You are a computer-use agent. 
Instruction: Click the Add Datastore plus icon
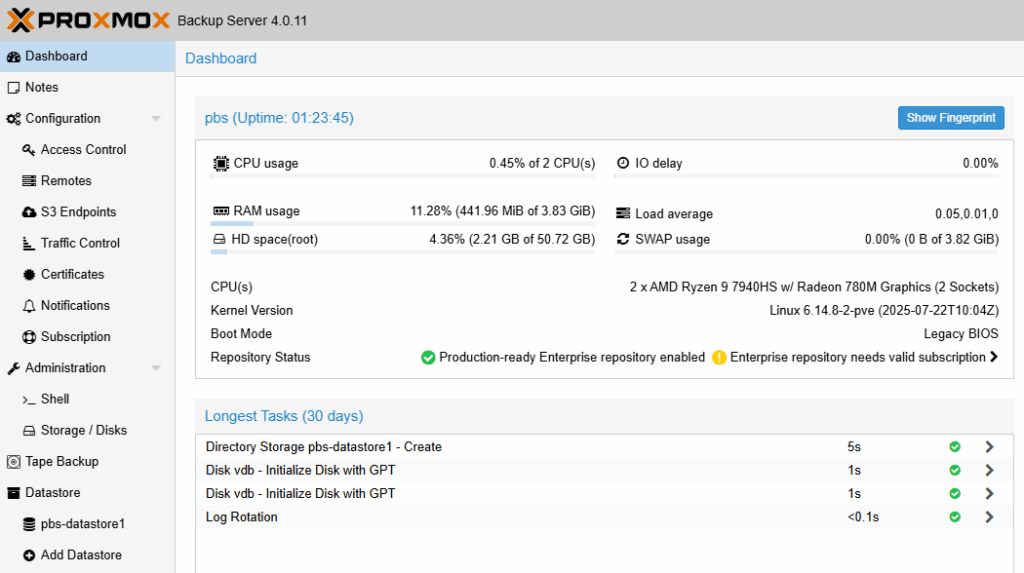[29, 555]
